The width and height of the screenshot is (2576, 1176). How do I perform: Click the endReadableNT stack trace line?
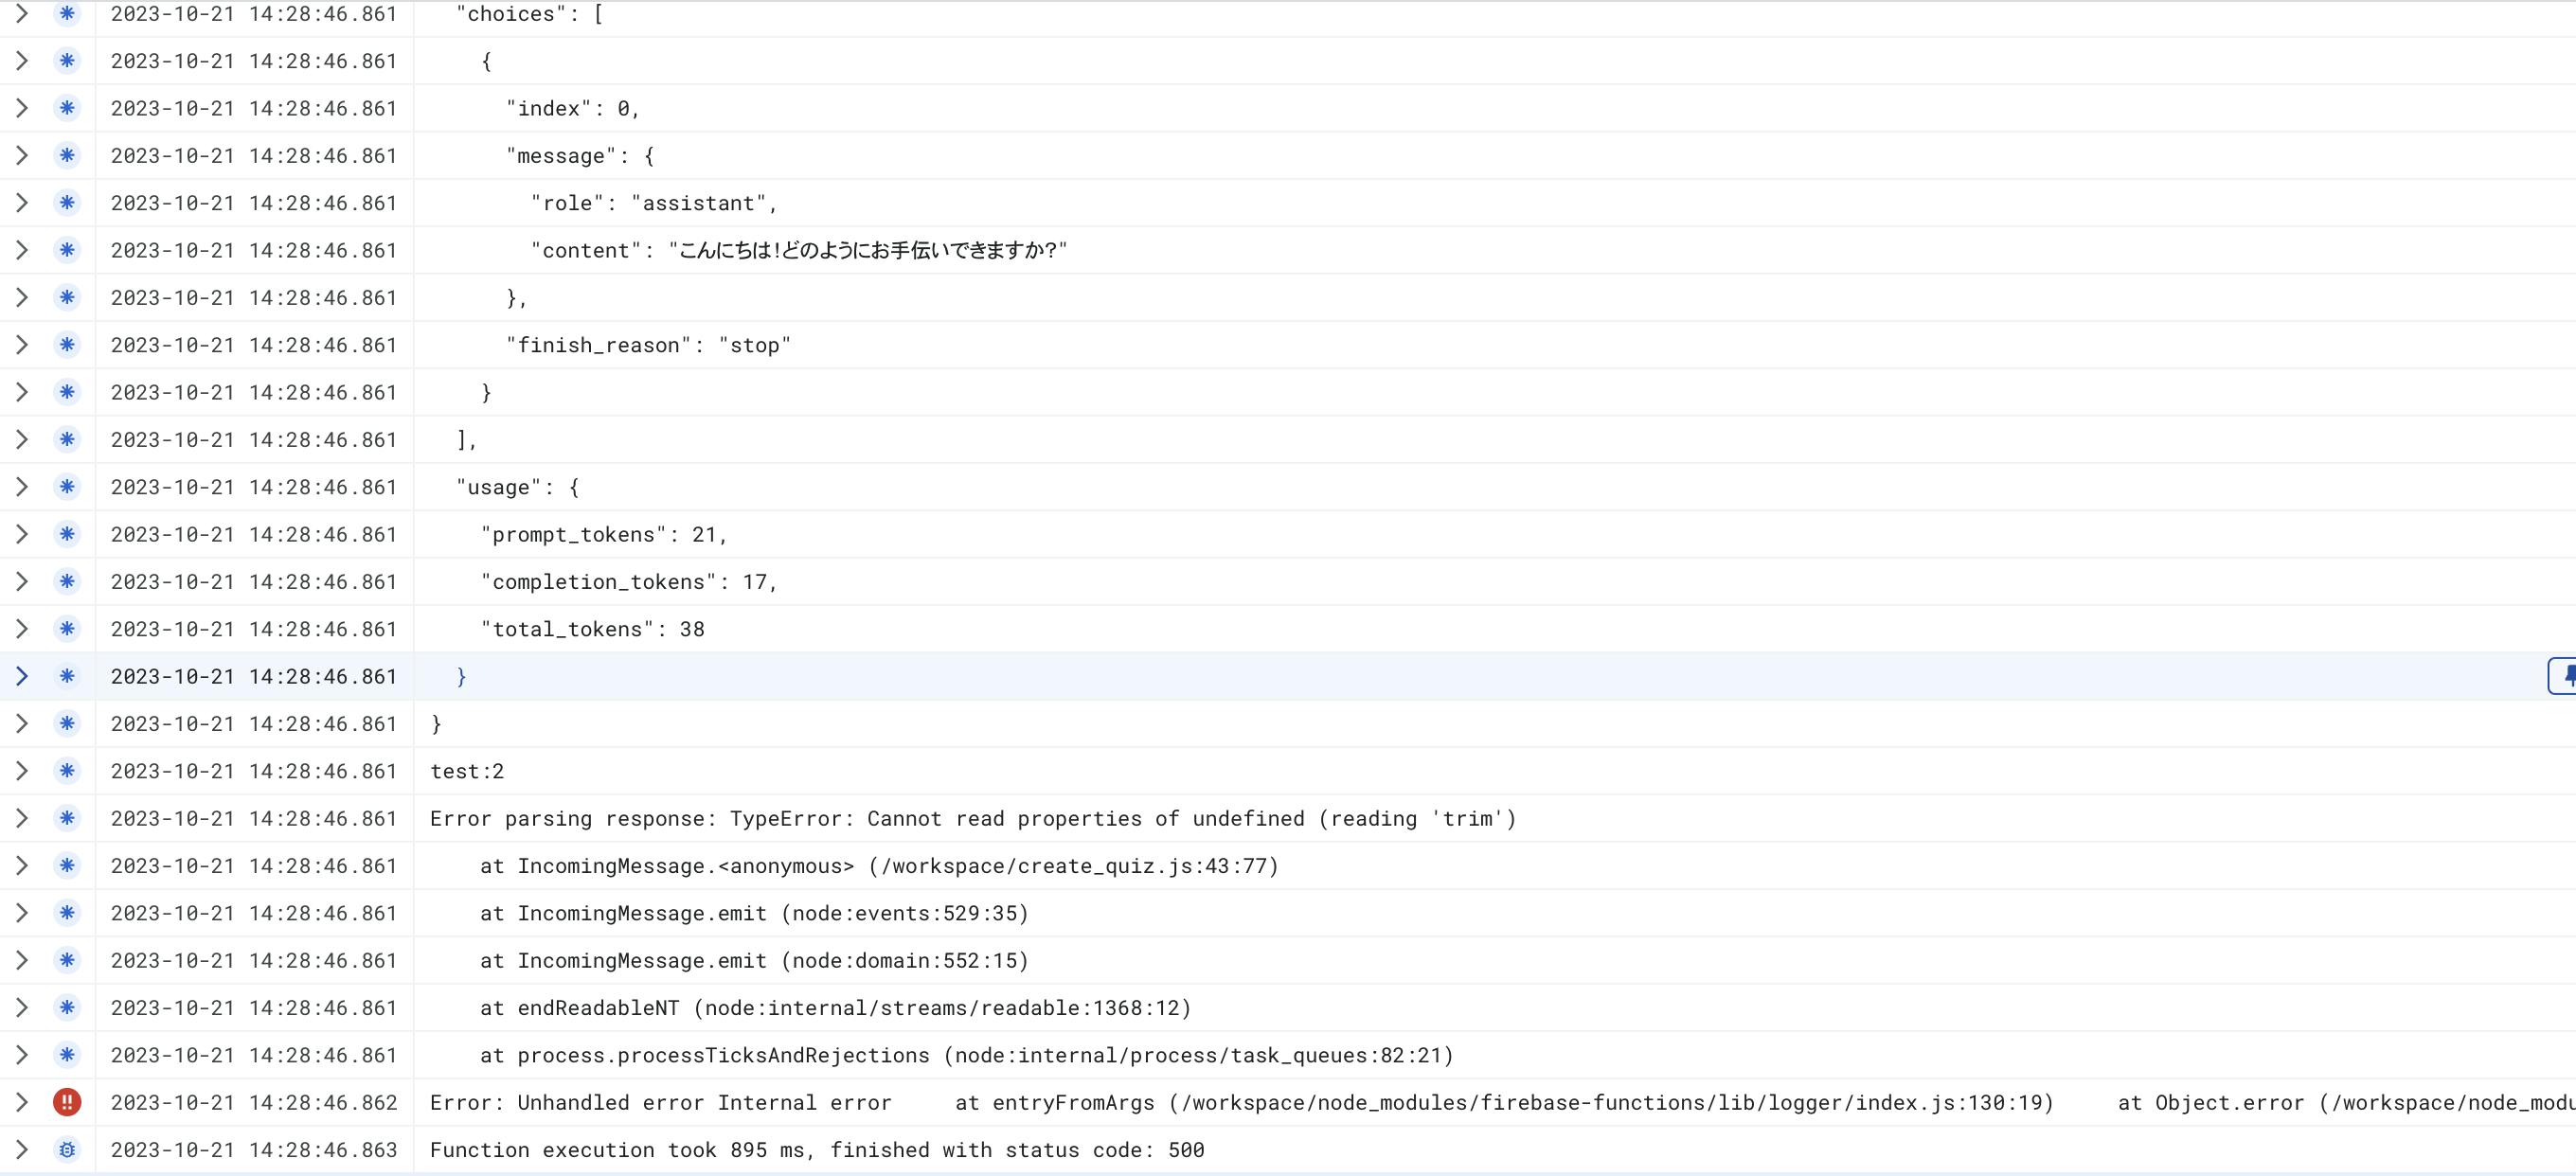pos(835,1008)
